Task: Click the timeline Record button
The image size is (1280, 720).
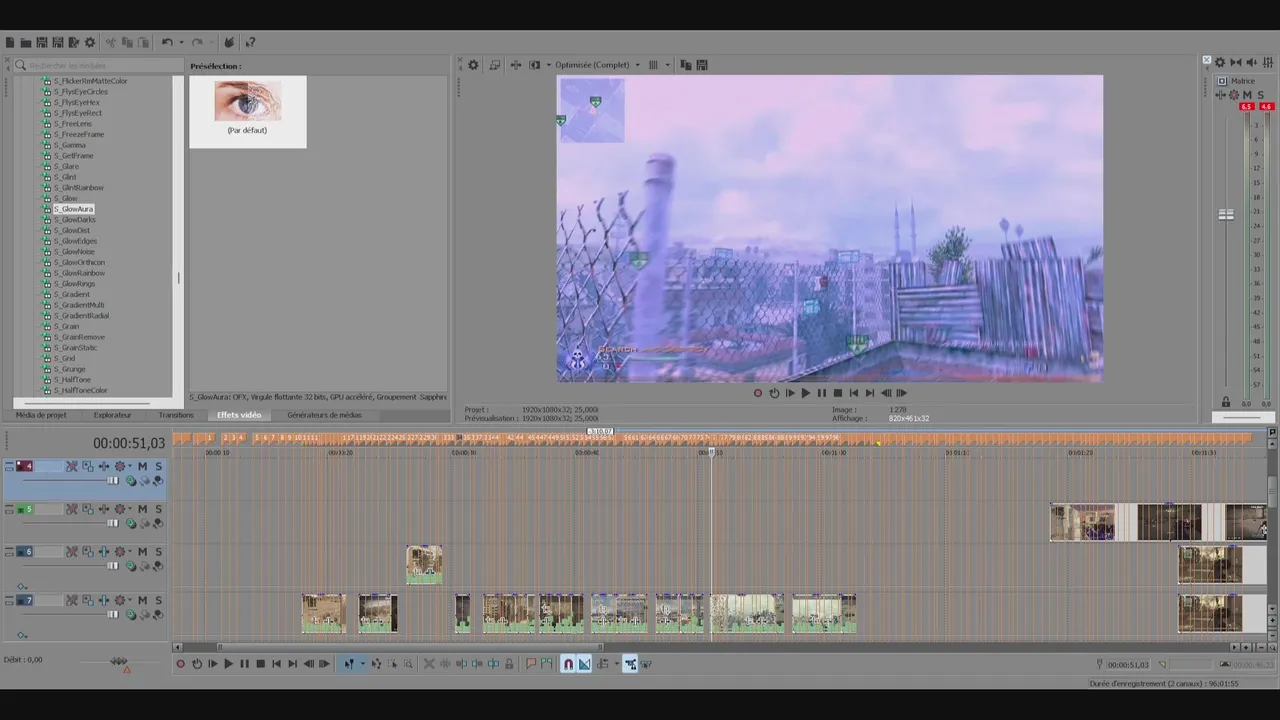Action: coord(181,664)
